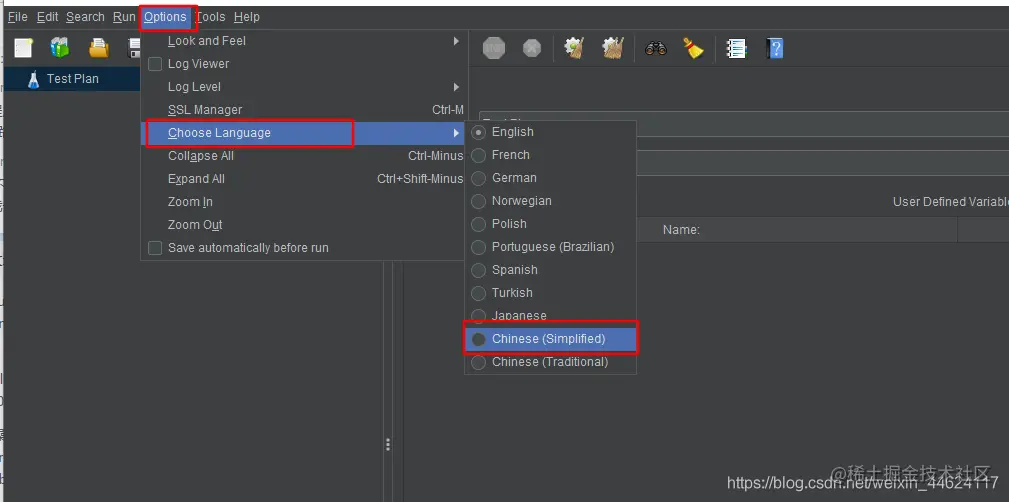Pick Norwegian from the language list

tap(550, 201)
